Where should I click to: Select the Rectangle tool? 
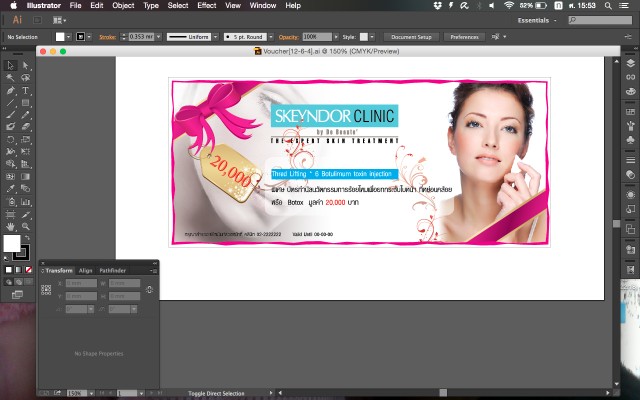(x=26, y=102)
